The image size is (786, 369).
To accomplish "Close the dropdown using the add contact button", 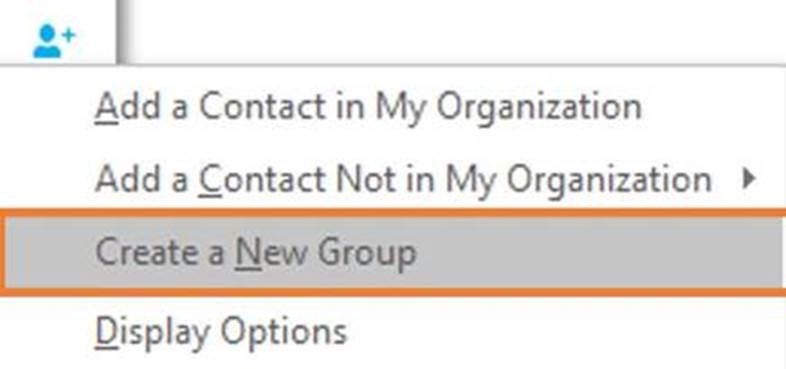I will pyautogui.click(x=54, y=42).
